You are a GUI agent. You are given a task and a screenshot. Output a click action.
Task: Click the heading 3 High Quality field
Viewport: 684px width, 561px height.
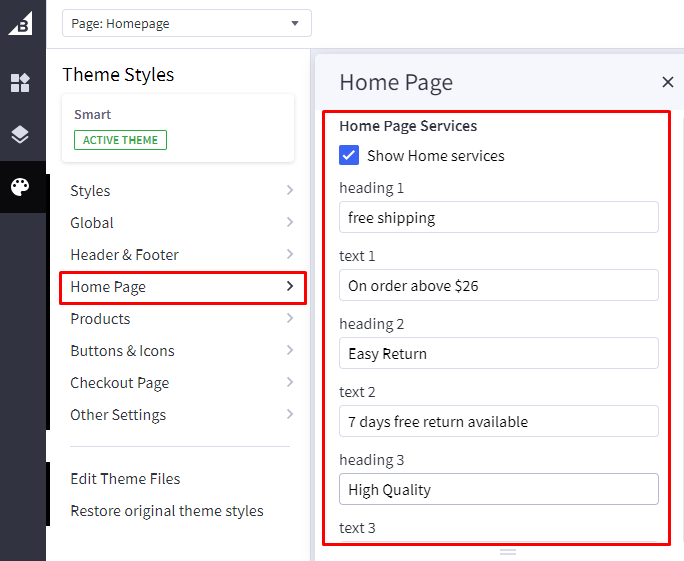[x=498, y=489]
